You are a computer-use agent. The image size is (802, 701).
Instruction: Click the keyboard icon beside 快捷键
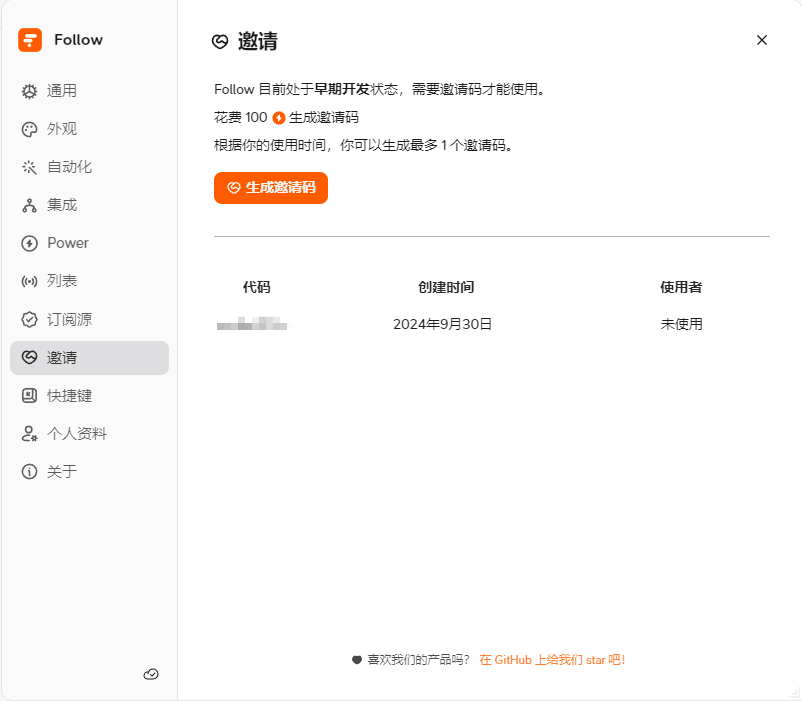tap(29, 396)
